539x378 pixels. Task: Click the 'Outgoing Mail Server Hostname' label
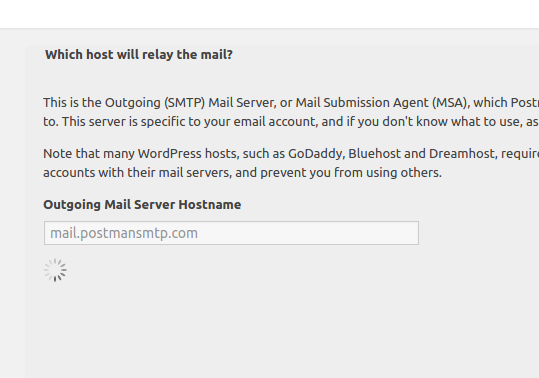pyautogui.click(x=142, y=205)
